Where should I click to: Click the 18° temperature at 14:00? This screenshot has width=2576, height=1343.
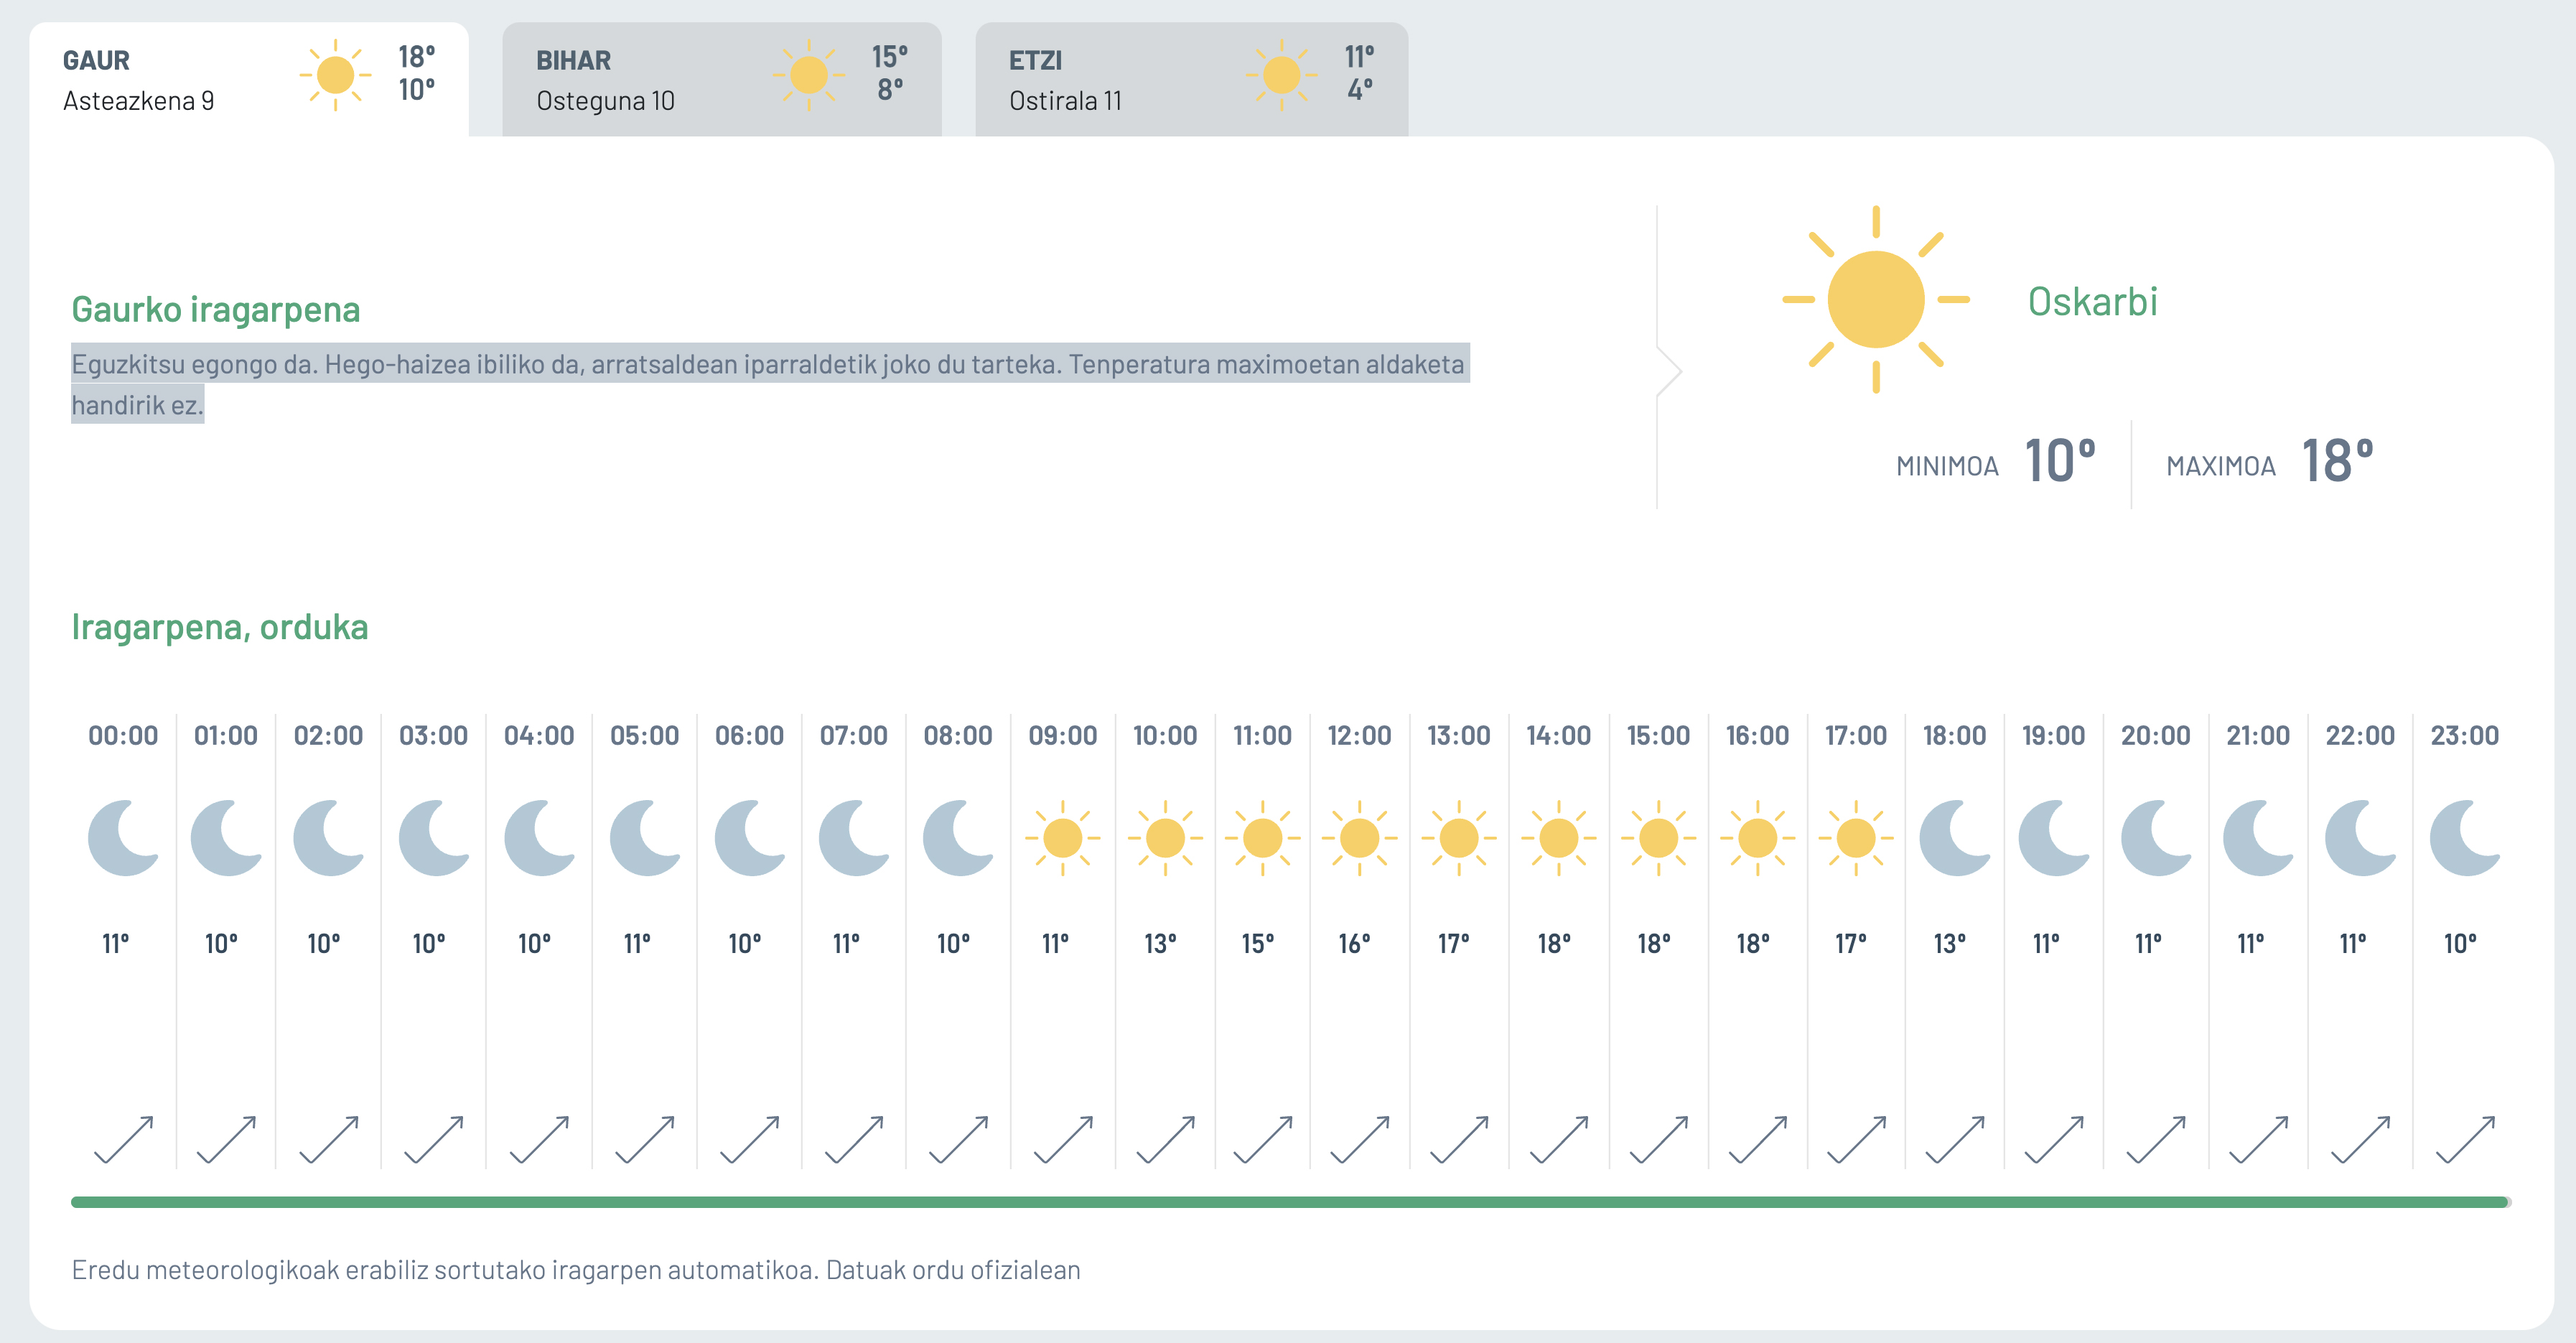tap(1554, 944)
